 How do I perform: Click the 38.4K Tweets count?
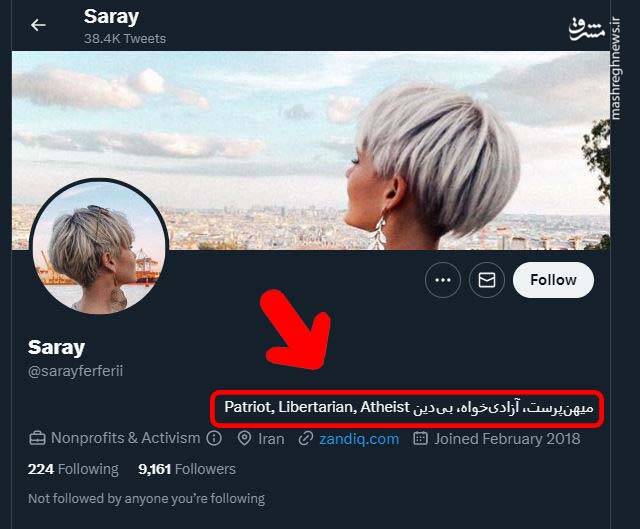pyautogui.click(x=125, y=38)
